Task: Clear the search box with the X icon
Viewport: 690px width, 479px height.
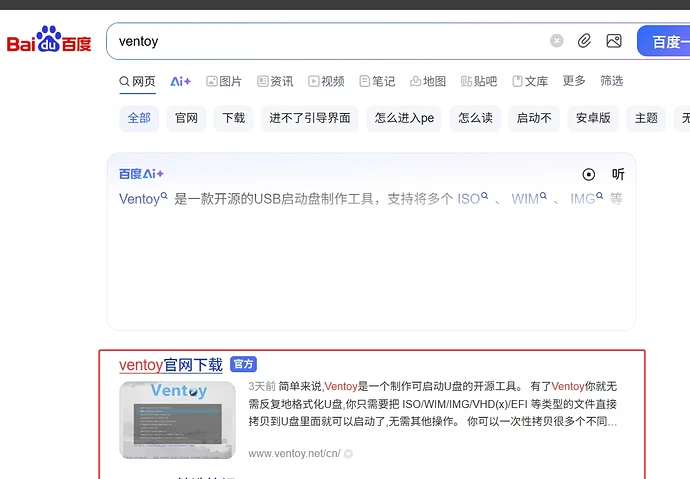Action: [x=557, y=41]
